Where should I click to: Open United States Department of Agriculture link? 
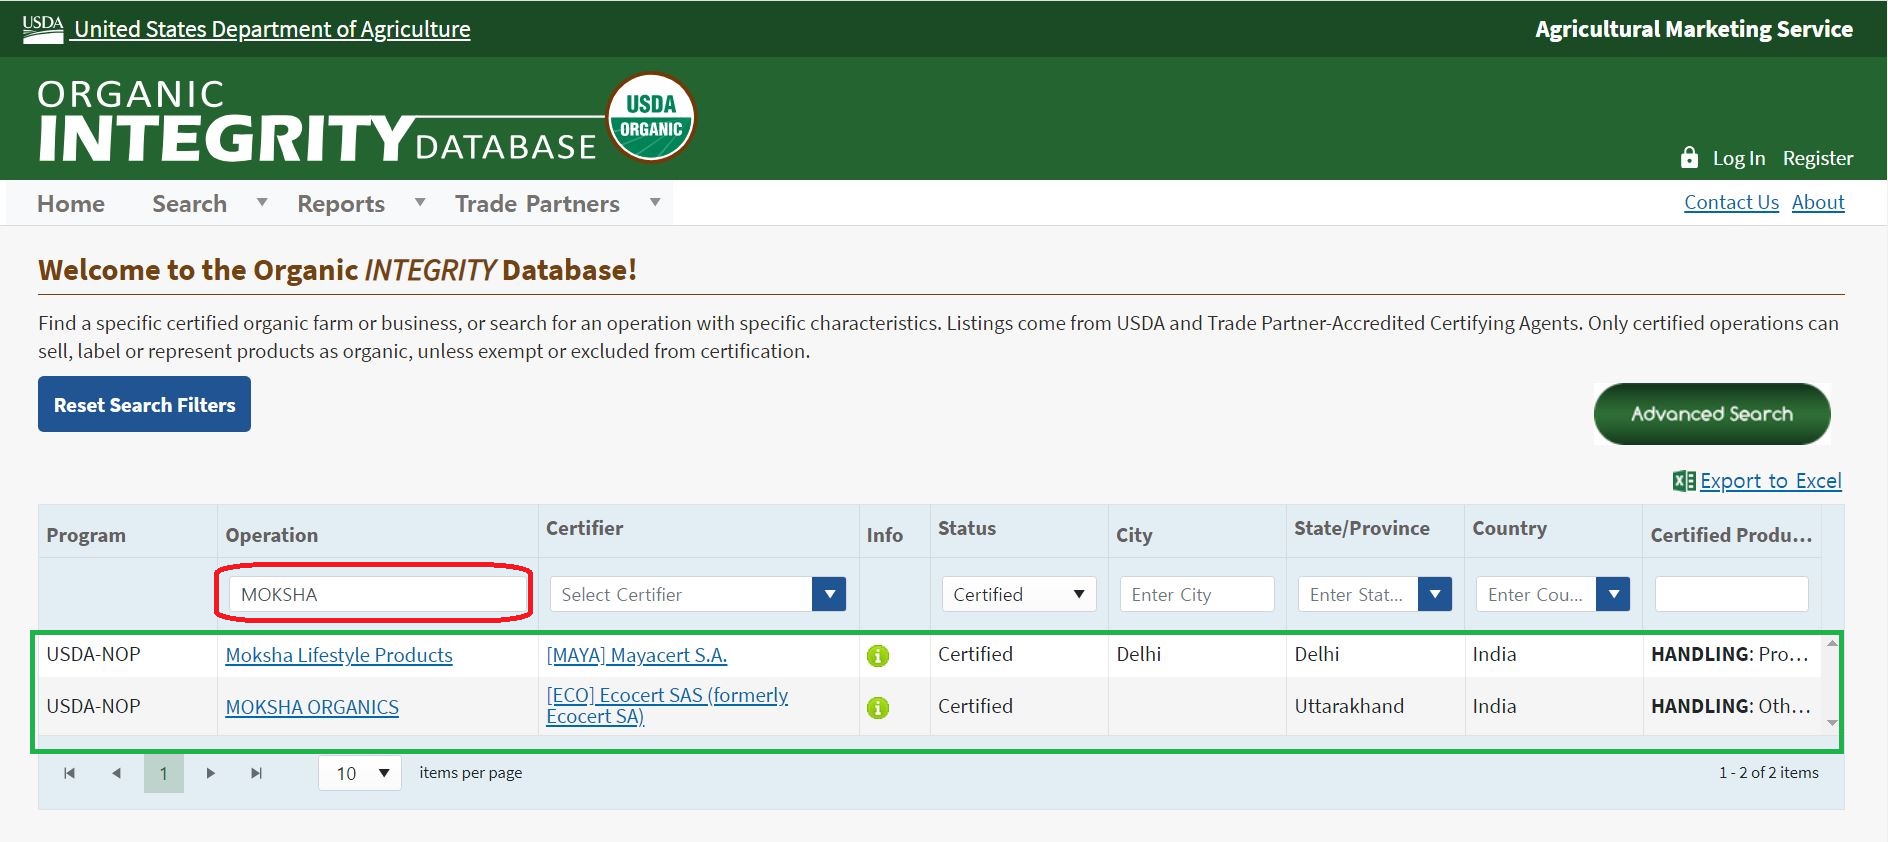coord(272,29)
